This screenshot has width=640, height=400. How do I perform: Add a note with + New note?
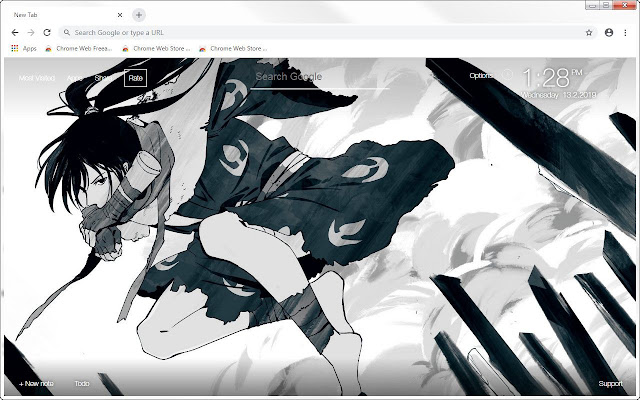coord(36,384)
